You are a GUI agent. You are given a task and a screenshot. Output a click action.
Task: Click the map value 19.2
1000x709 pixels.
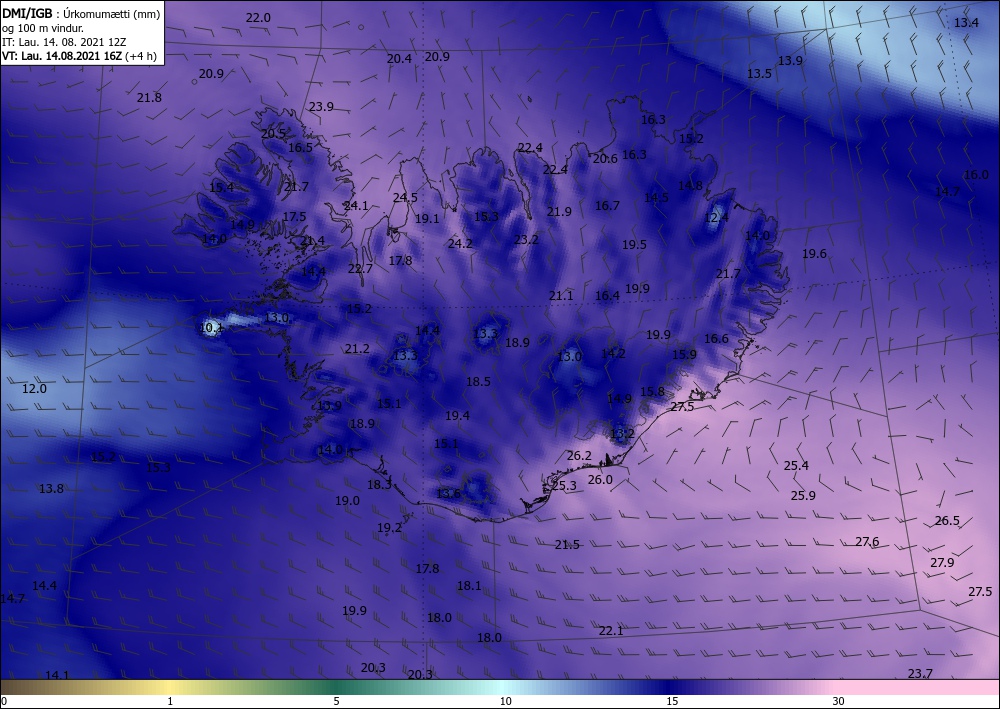pos(390,528)
